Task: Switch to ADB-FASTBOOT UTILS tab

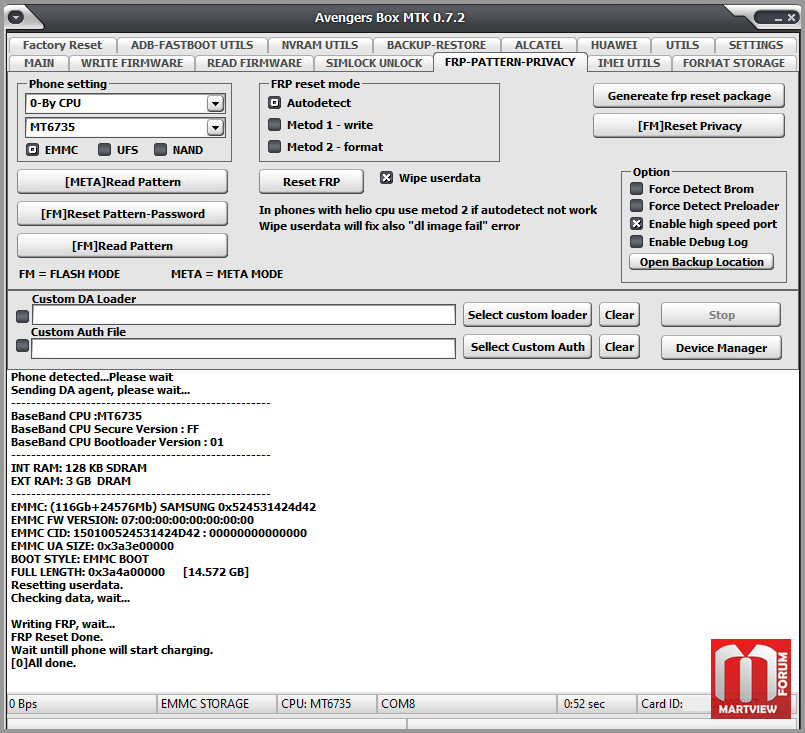Action: click(192, 45)
